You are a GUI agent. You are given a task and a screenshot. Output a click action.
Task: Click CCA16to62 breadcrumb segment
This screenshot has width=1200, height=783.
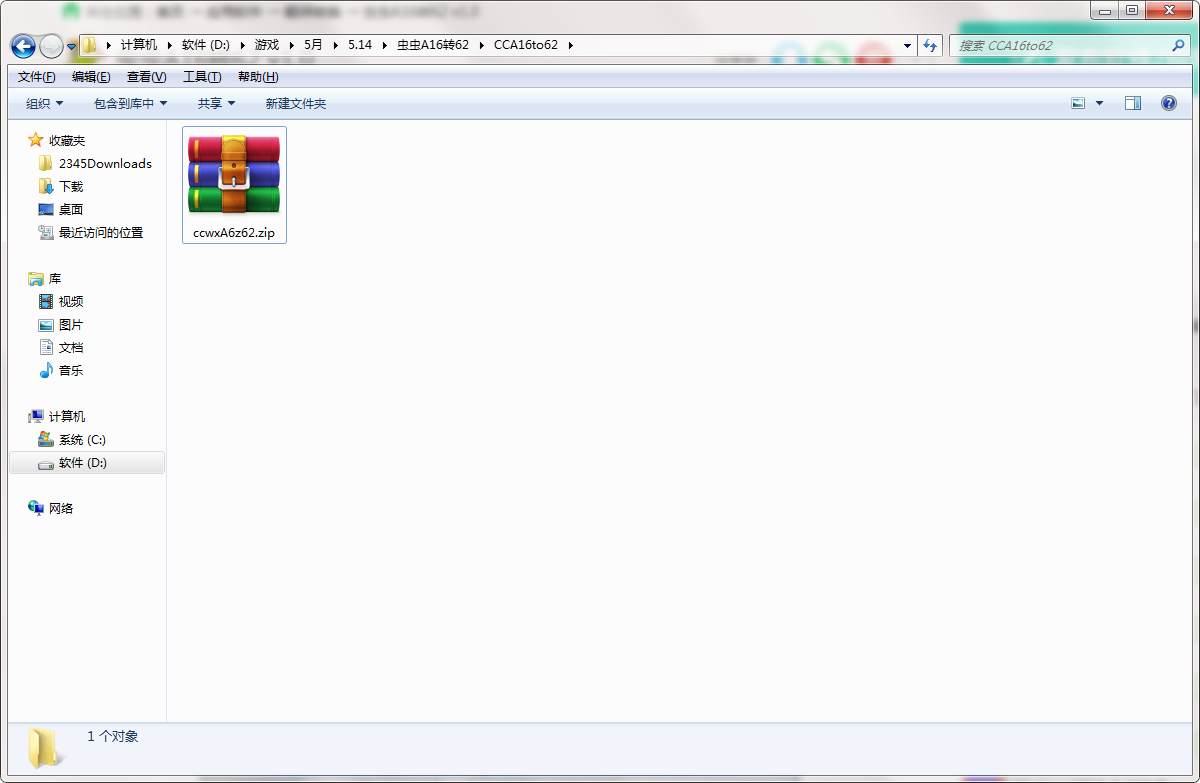pyautogui.click(x=525, y=45)
